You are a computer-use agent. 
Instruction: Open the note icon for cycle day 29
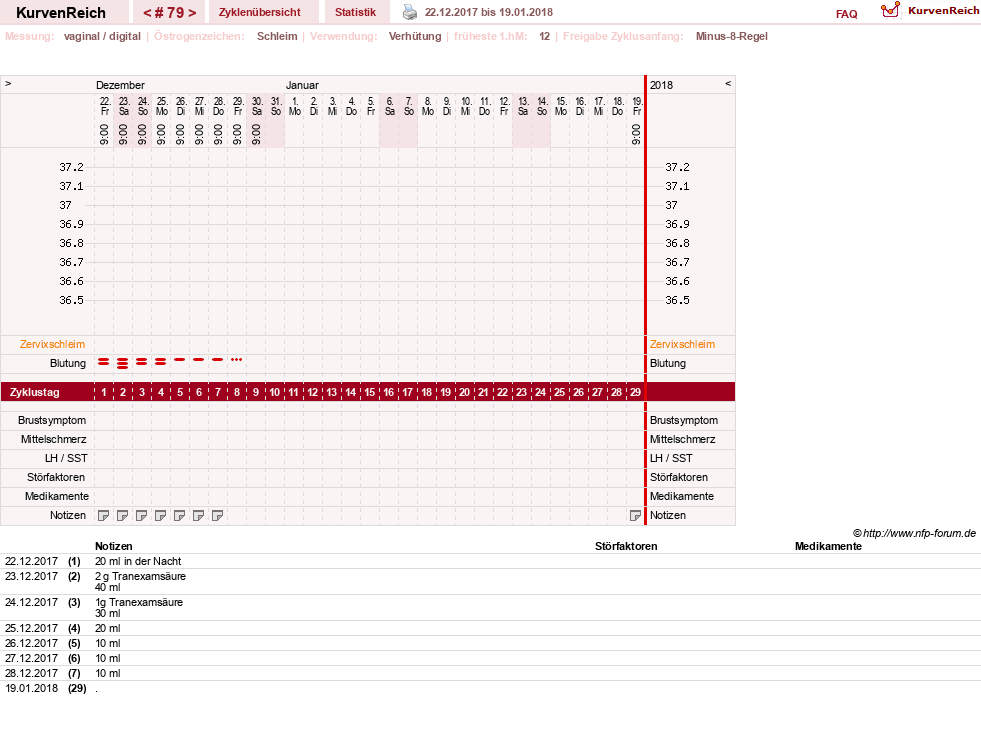click(x=635, y=516)
